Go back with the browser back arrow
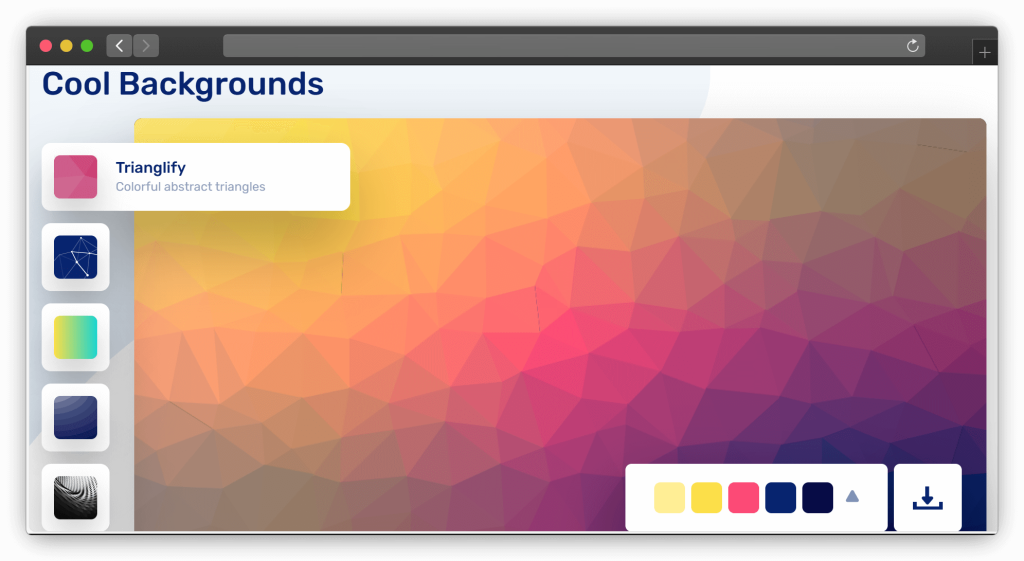This screenshot has height=561, width=1024. click(119, 45)
